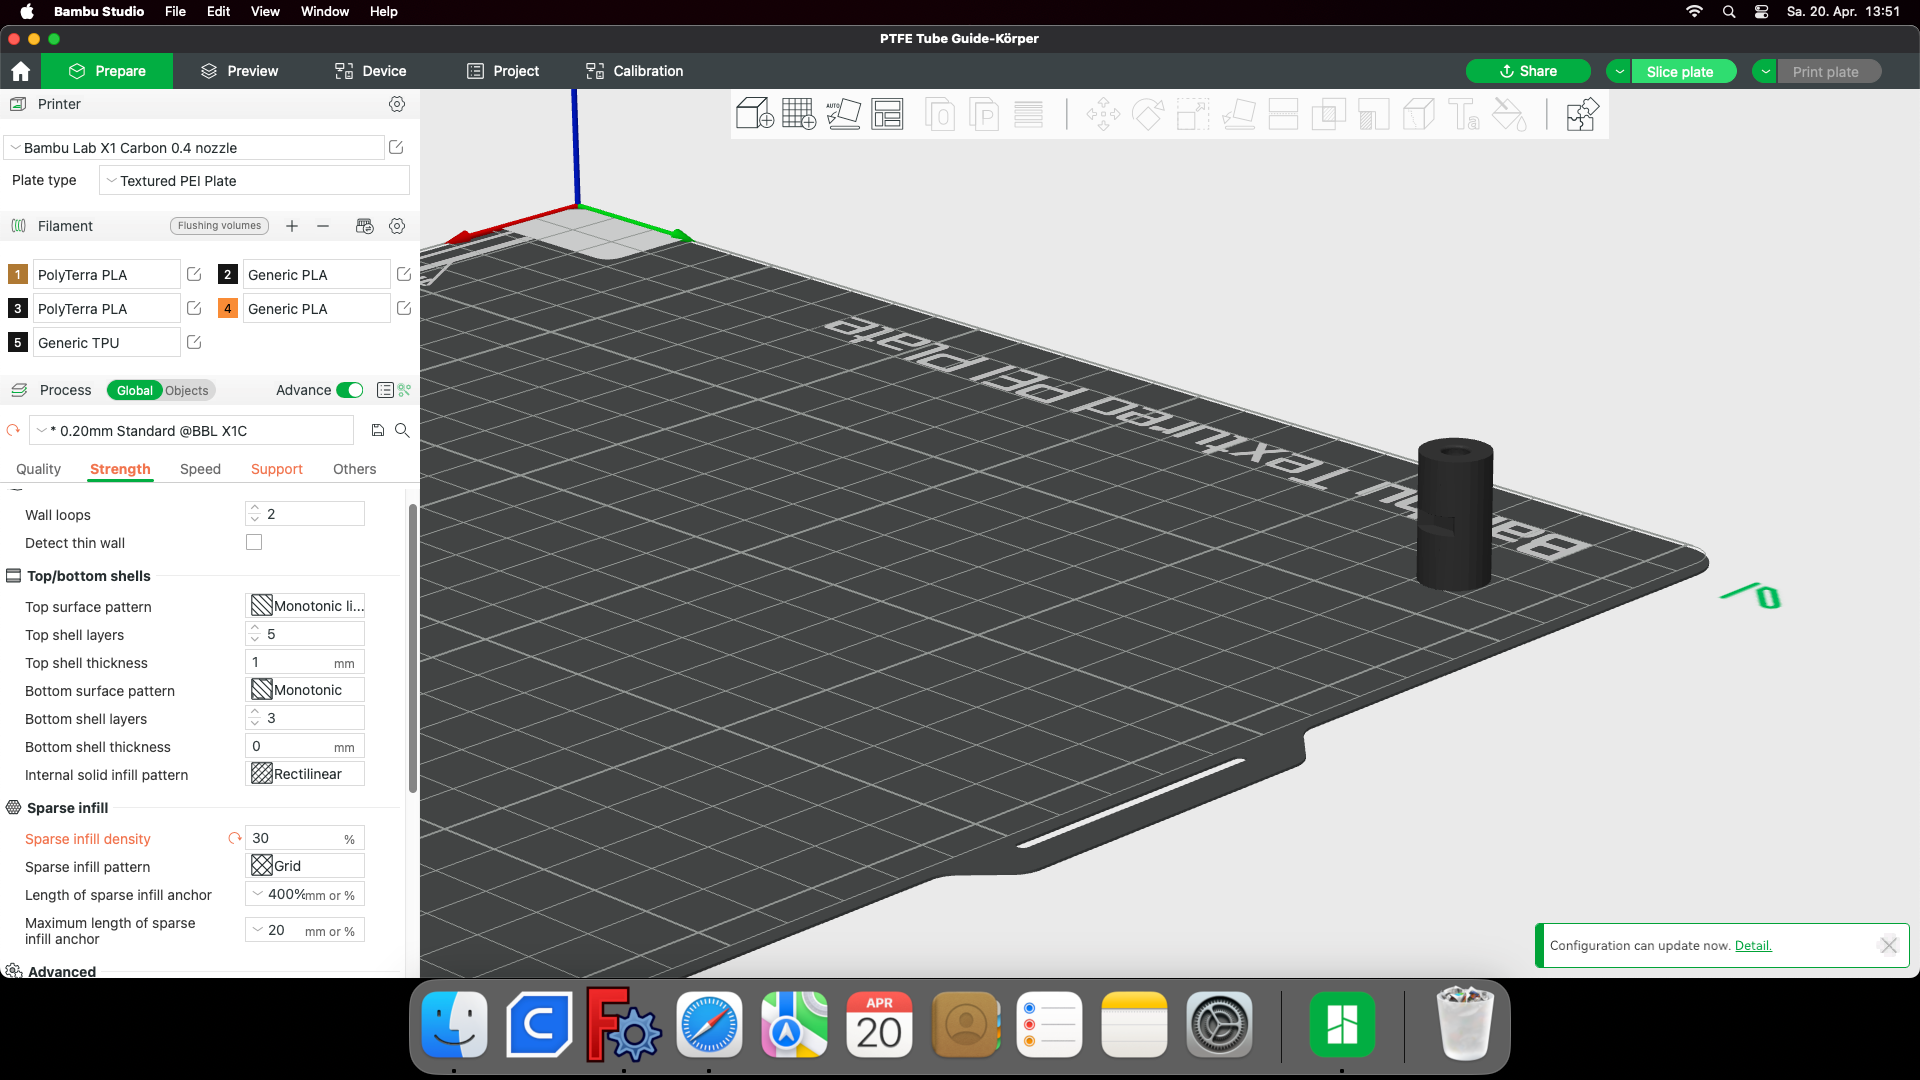Click the Print plate button

[x=1830, y=71]
